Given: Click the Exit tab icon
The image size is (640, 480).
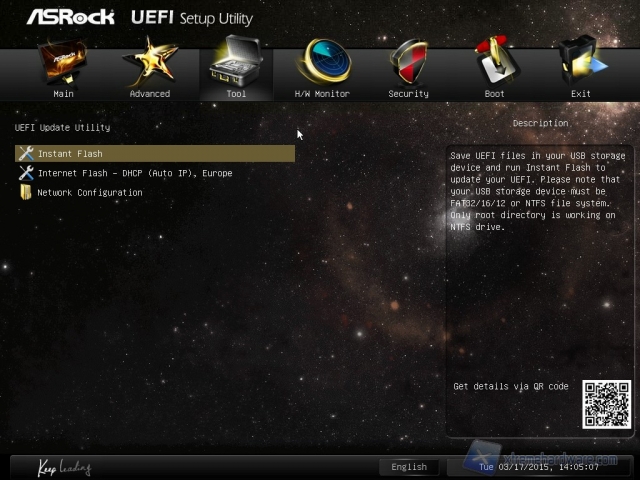Looking at the screenshot, I should click(580, 63).
